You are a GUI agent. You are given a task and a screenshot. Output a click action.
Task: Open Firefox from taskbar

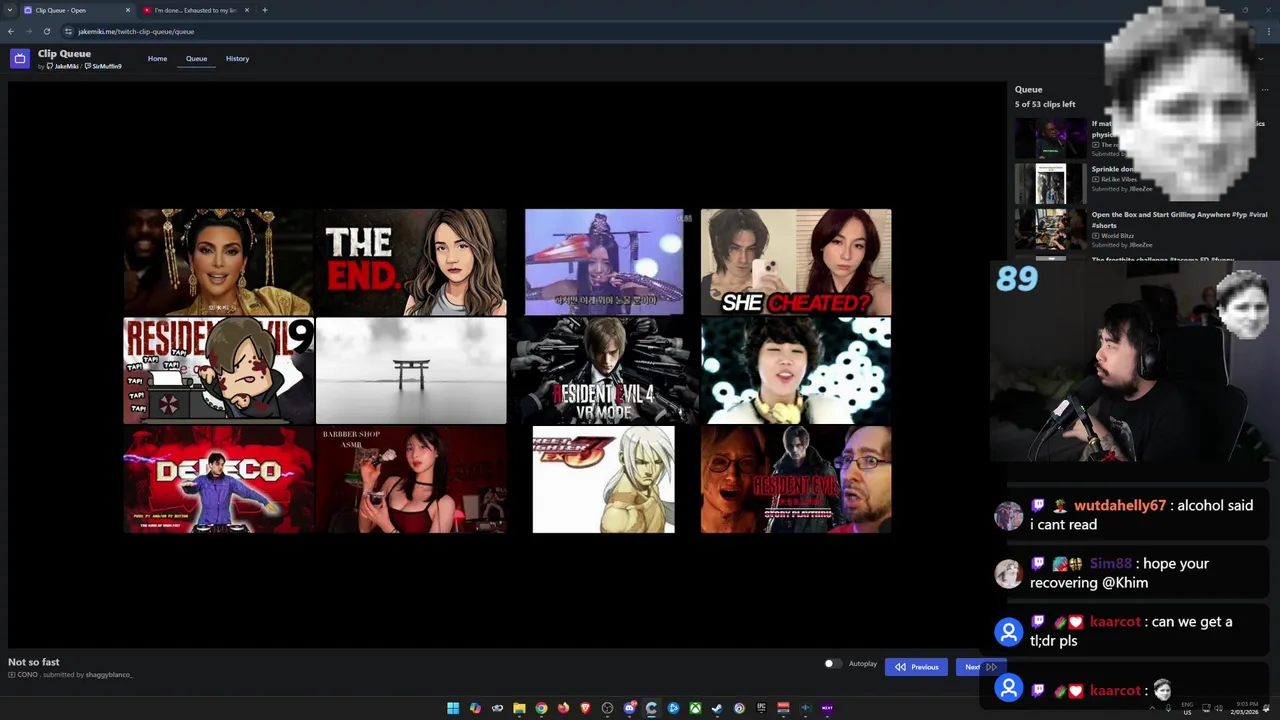coord(563,708)
